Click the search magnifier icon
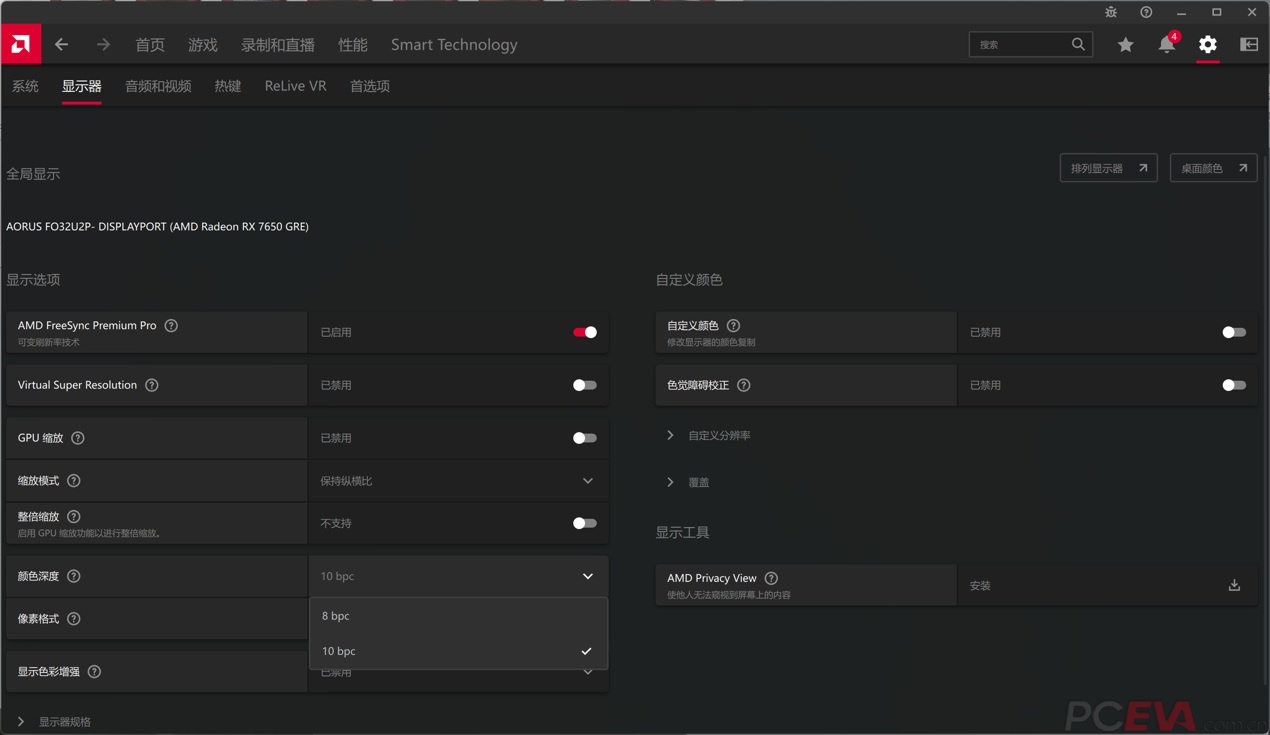Image resolution: width=1270 pixels, height=735 pixels. tap(1078, 44)
